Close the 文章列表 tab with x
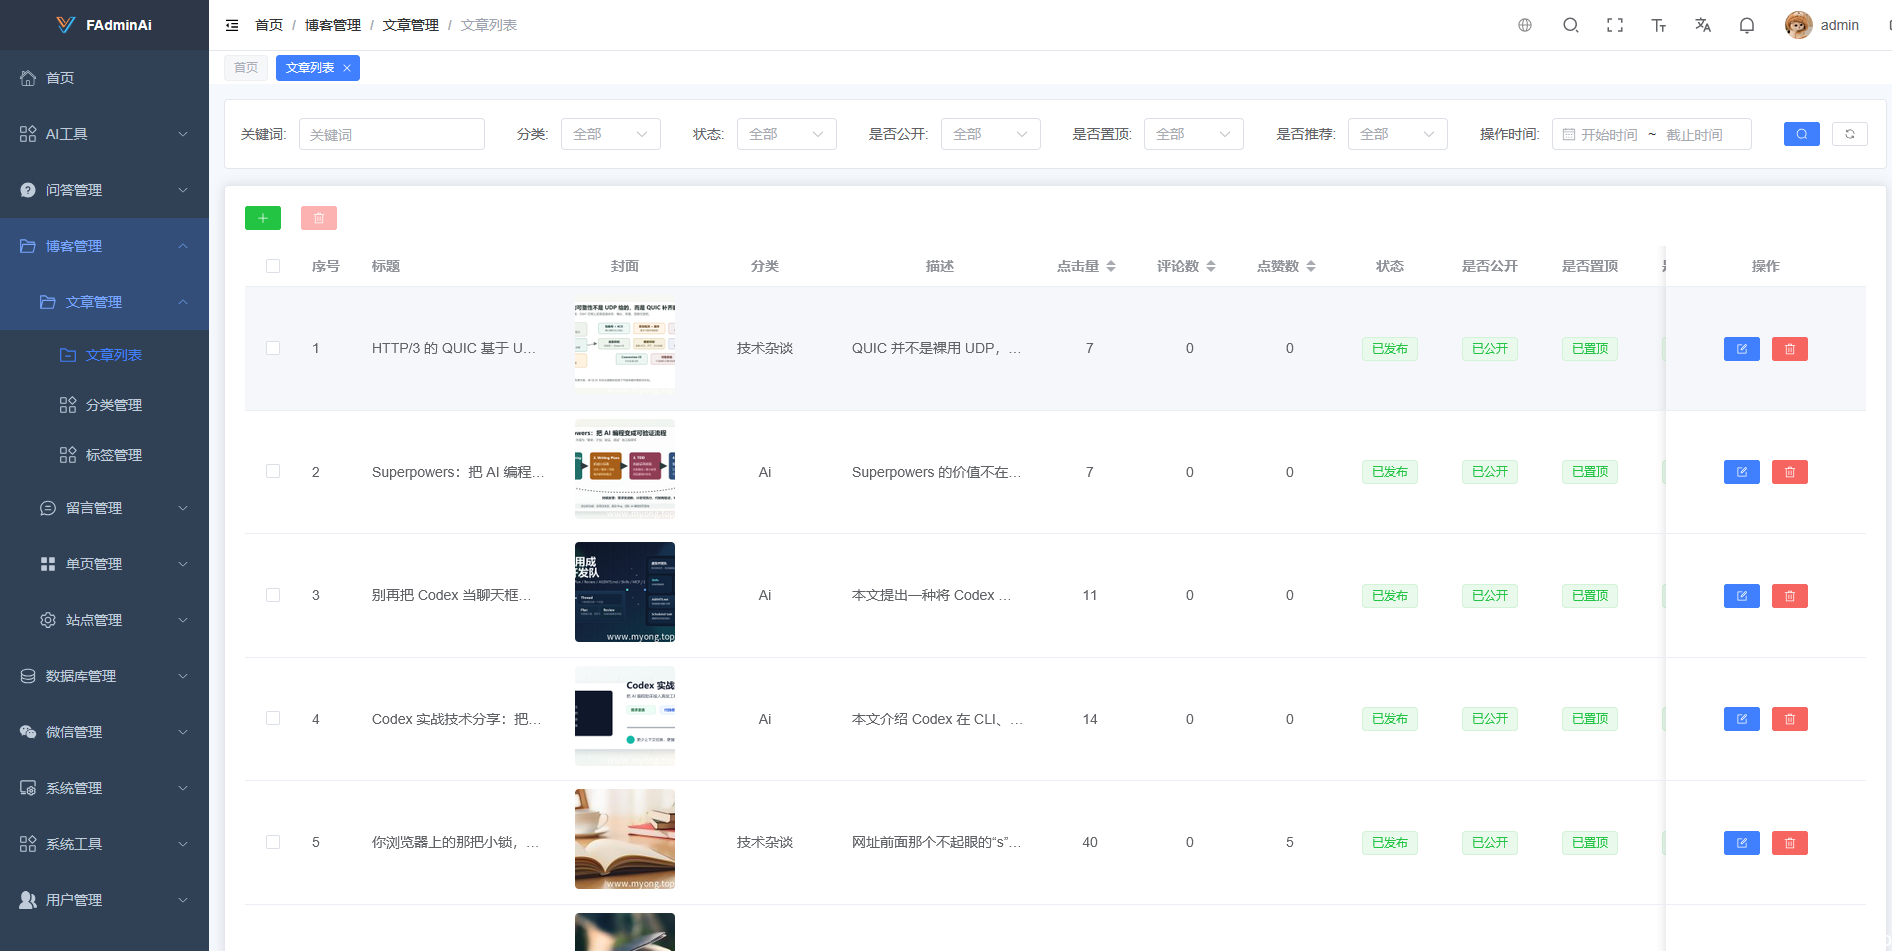Image resolution: width=1892 pixels, height=951 pixels. (347, 68)
